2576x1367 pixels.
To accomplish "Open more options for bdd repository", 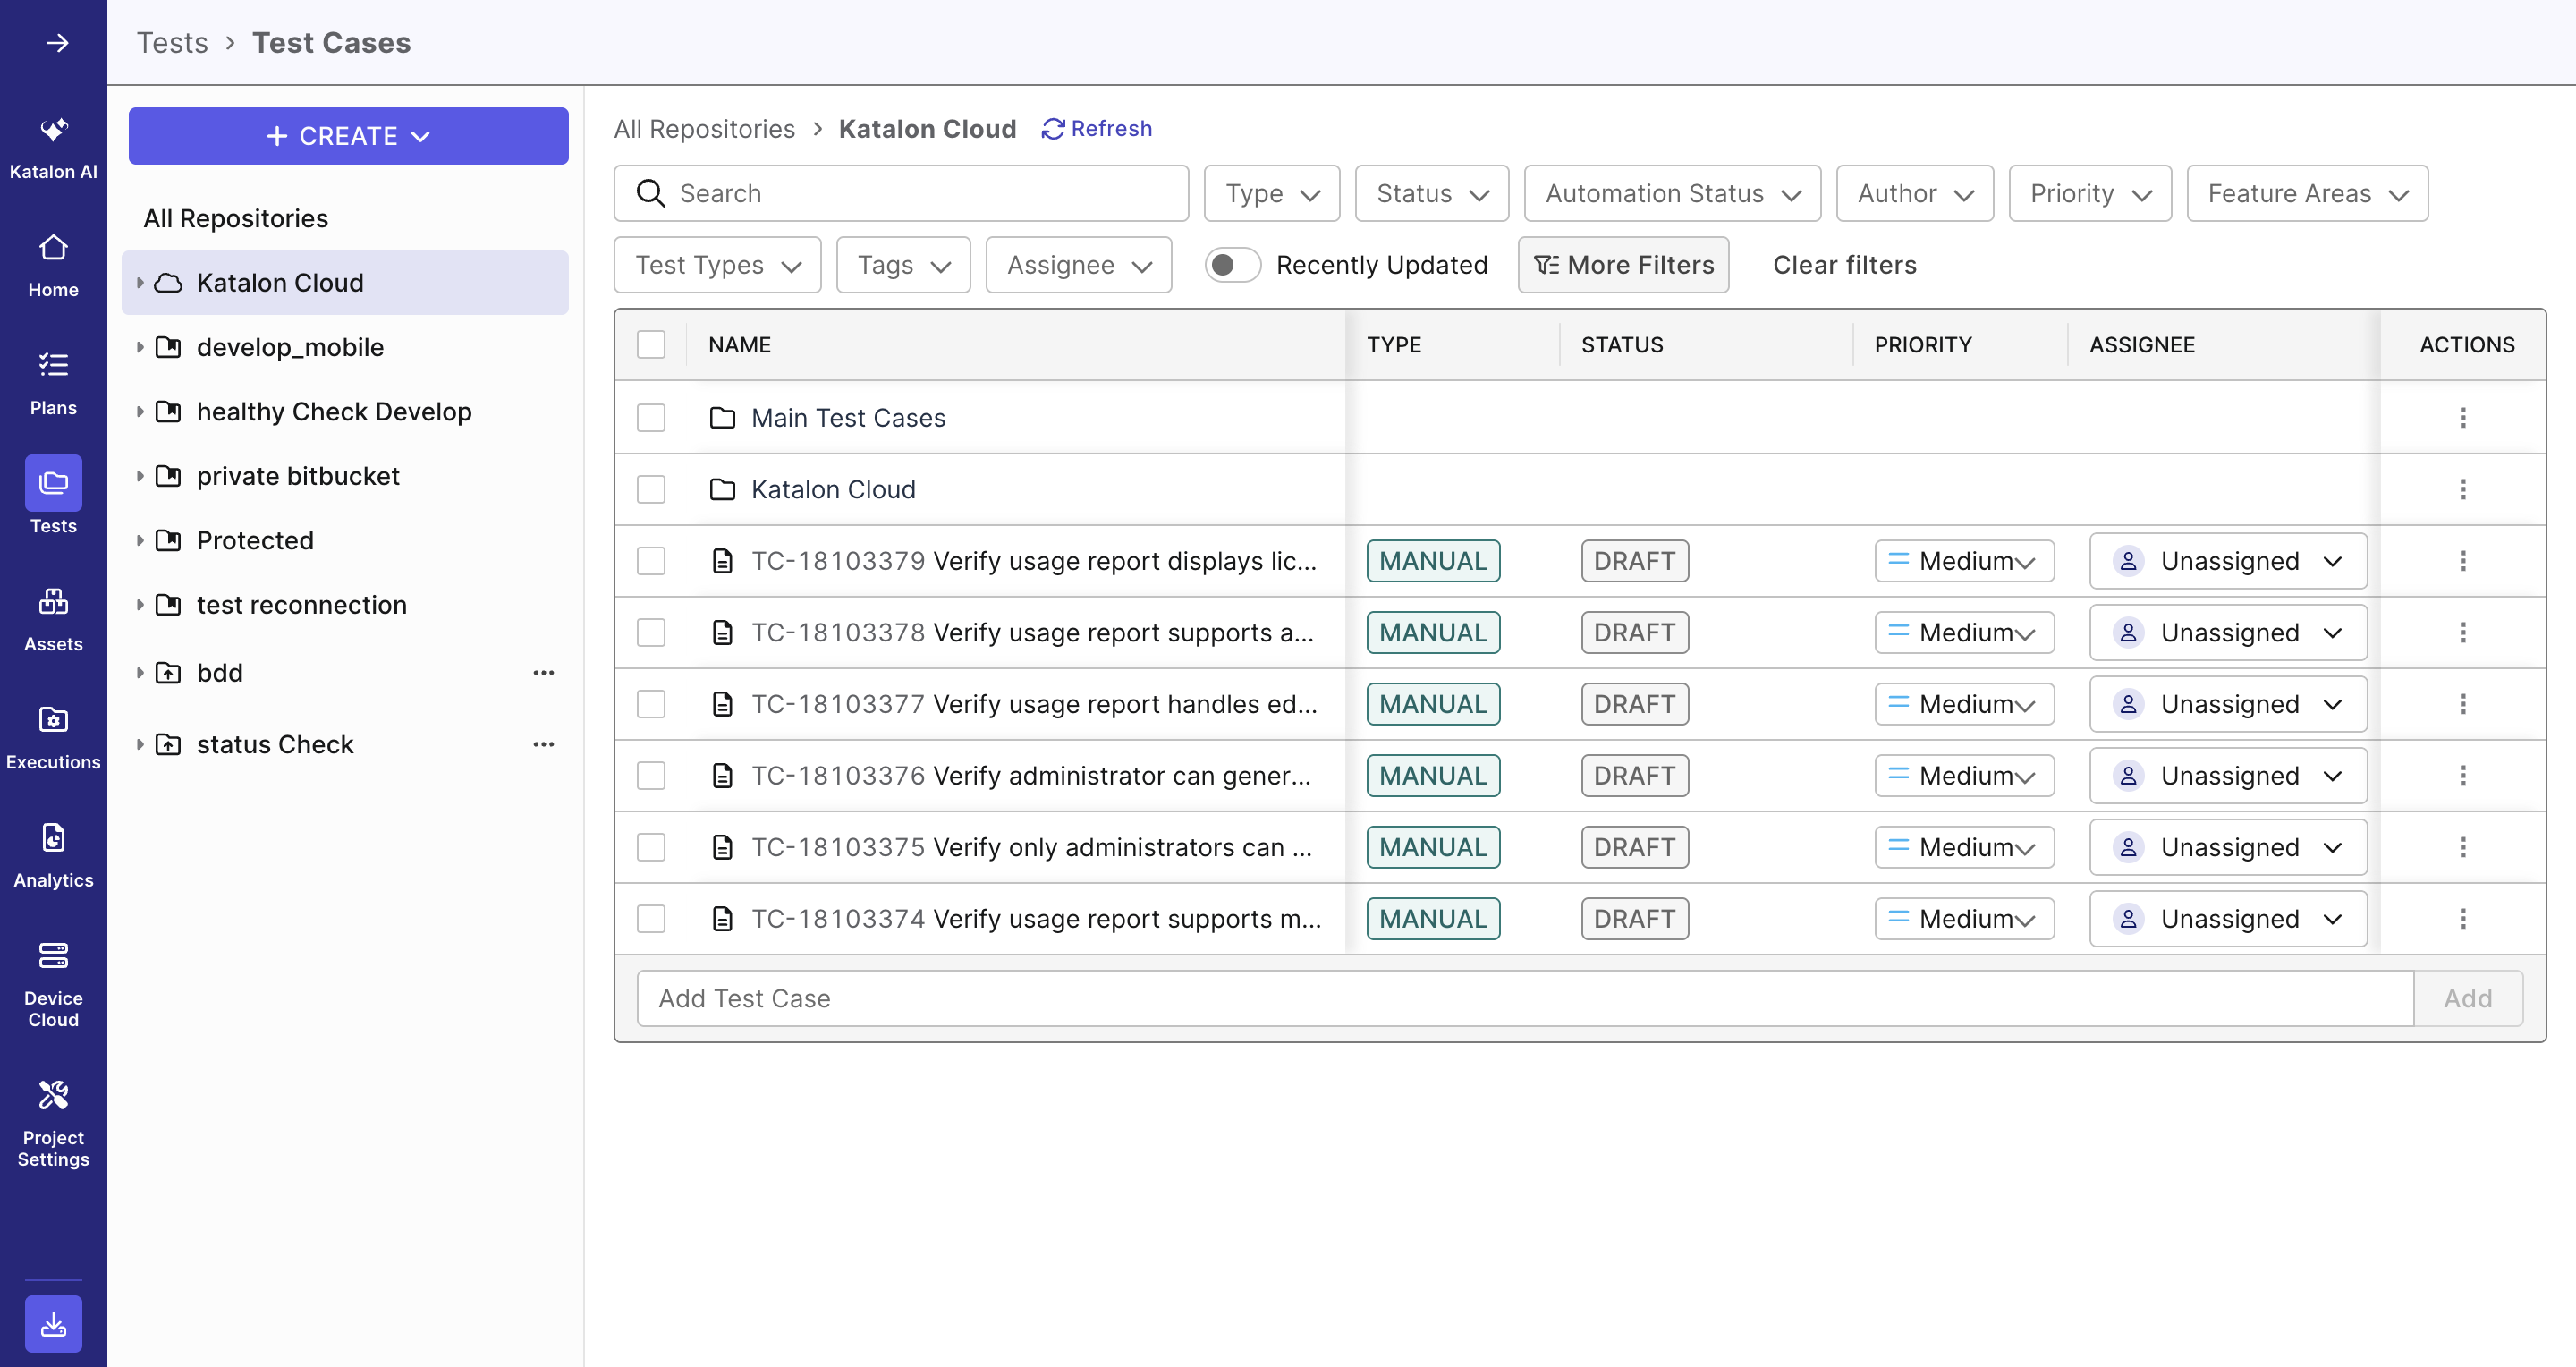I will click(543, 673).
